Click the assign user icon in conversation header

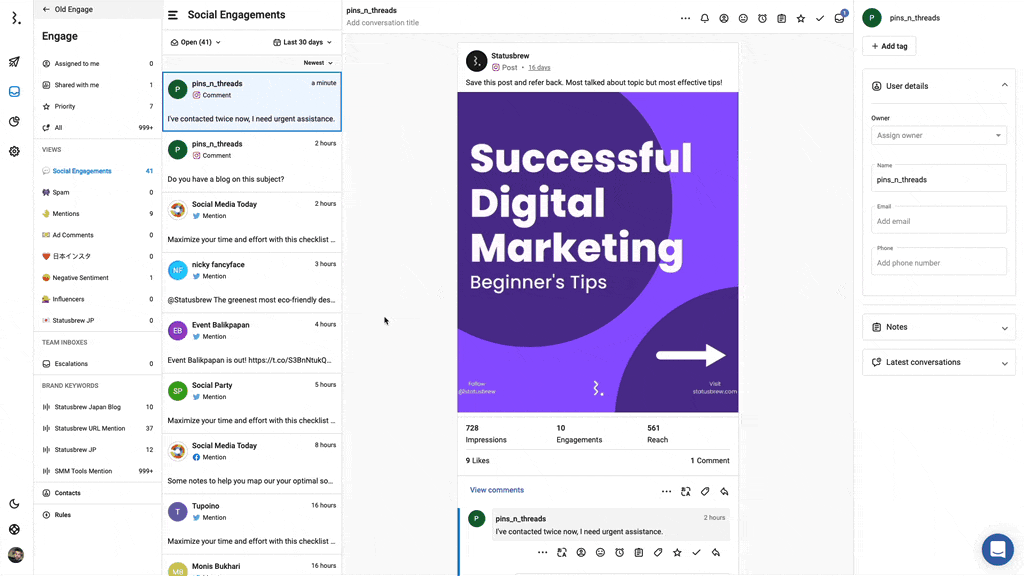click(x=724, y=18)
